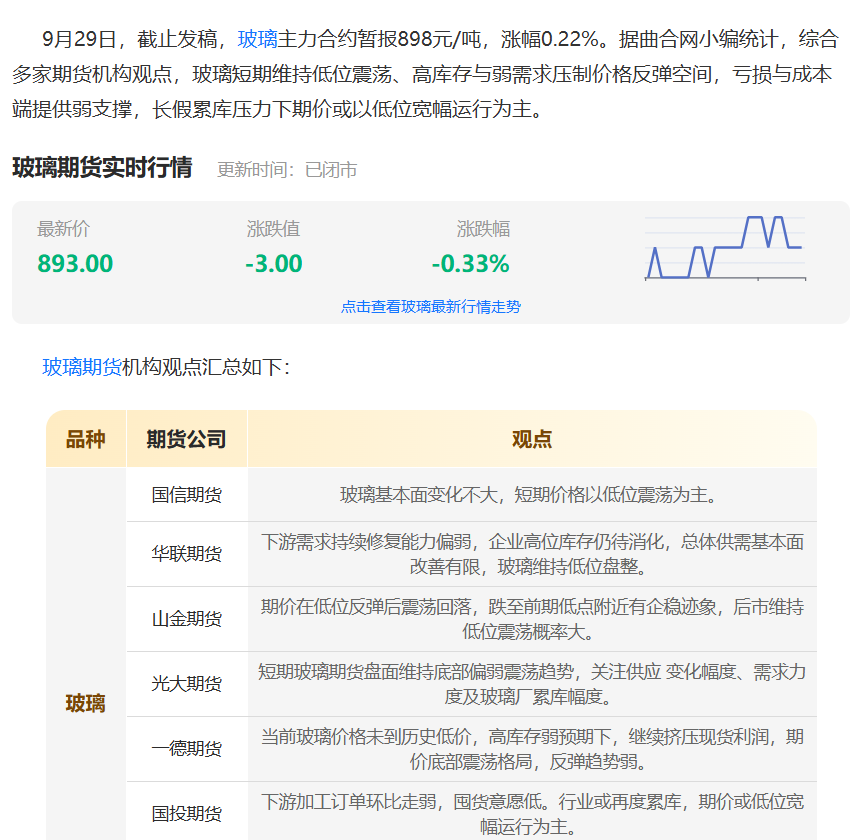Screen dimensions: 850x840
Task: Click the 玻璃期货实时行情 heading
Action: pos(102,167)
